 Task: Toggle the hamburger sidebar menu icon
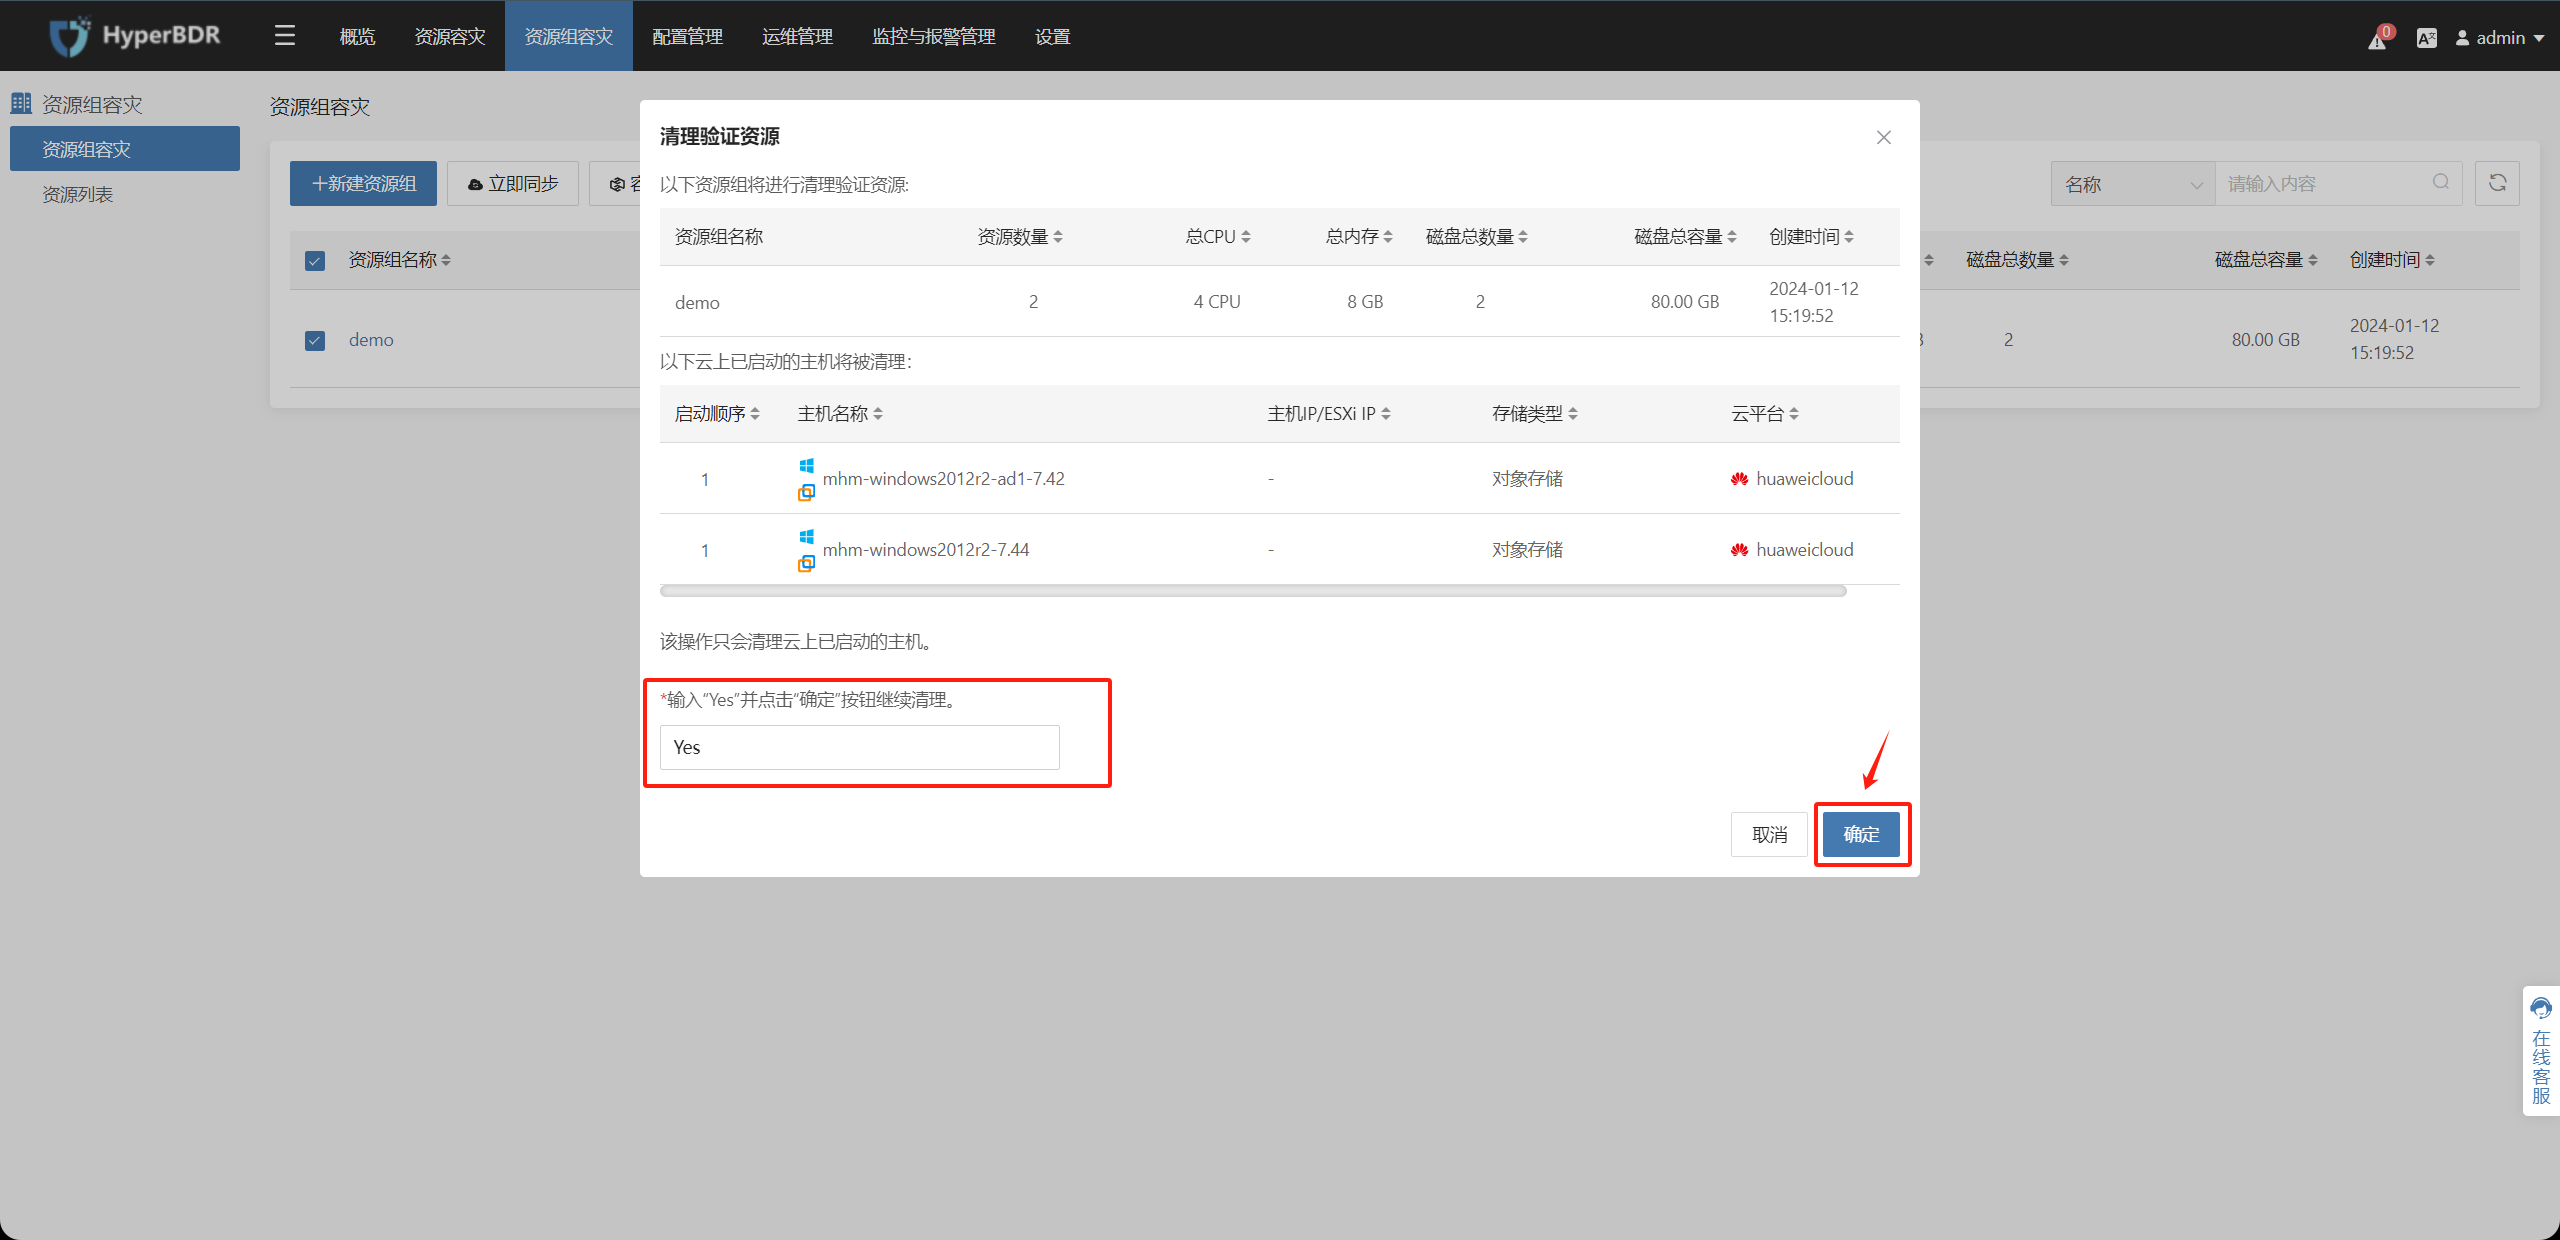(285, 36)
